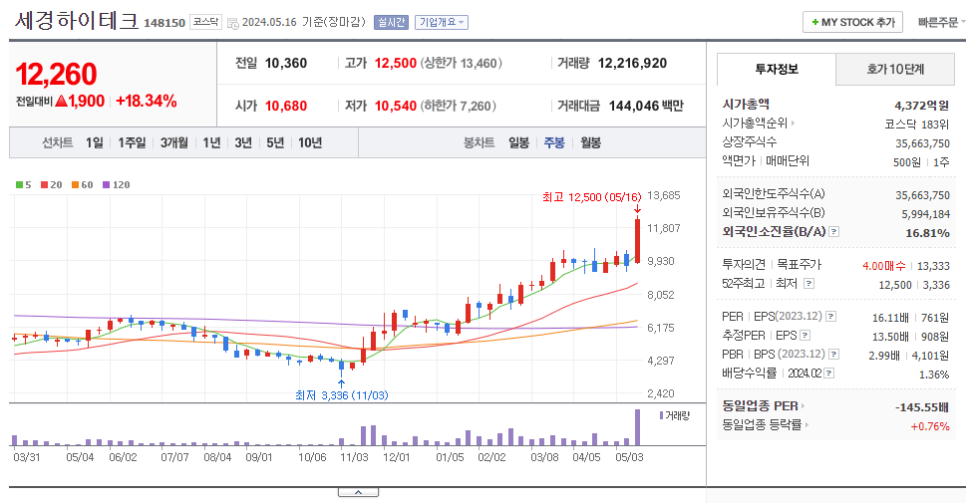Open the 동일업종 PER link
Image resolution: width=966 pixels, height=503 pixels.
pos(764,406)
